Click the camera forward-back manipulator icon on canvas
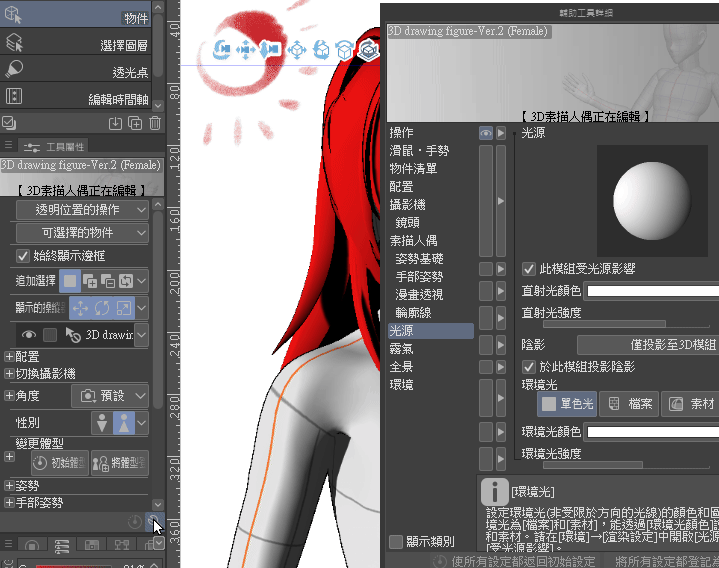Viewport: 719px width, 568px height. point(270,50)
